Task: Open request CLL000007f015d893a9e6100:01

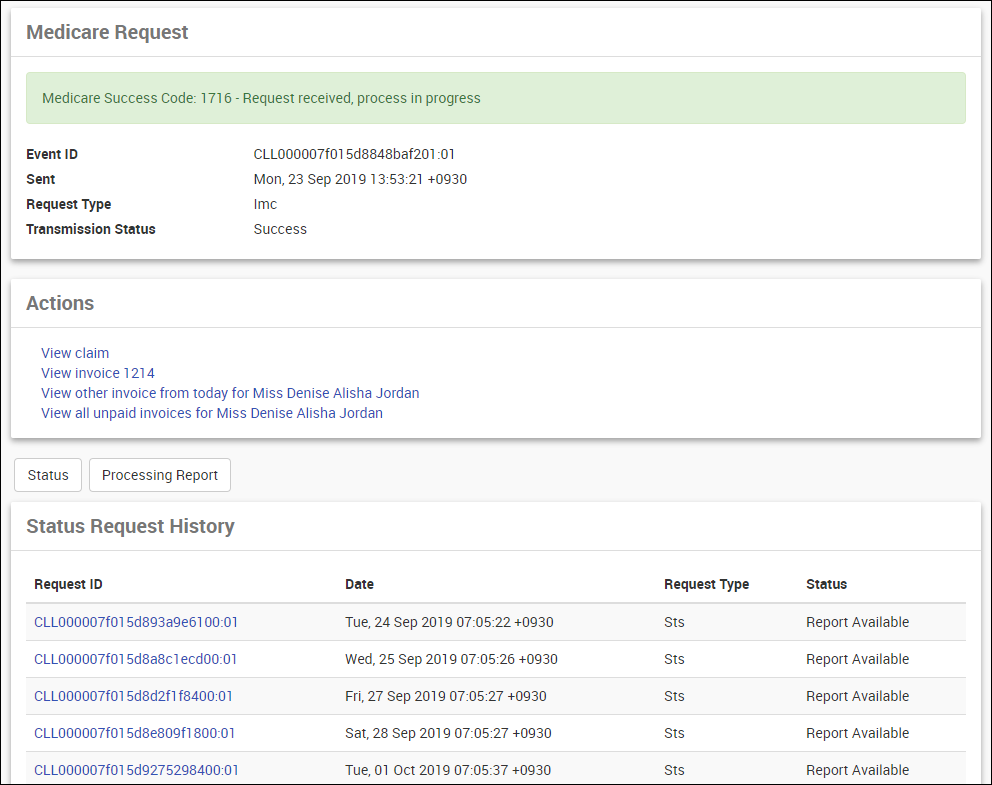Action: (136, 622)
